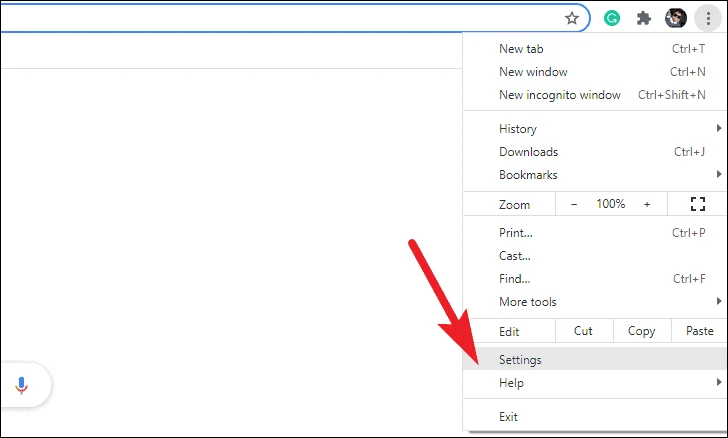
Task: Choose Exit to quit Chrome
Action: click(595, 417)
